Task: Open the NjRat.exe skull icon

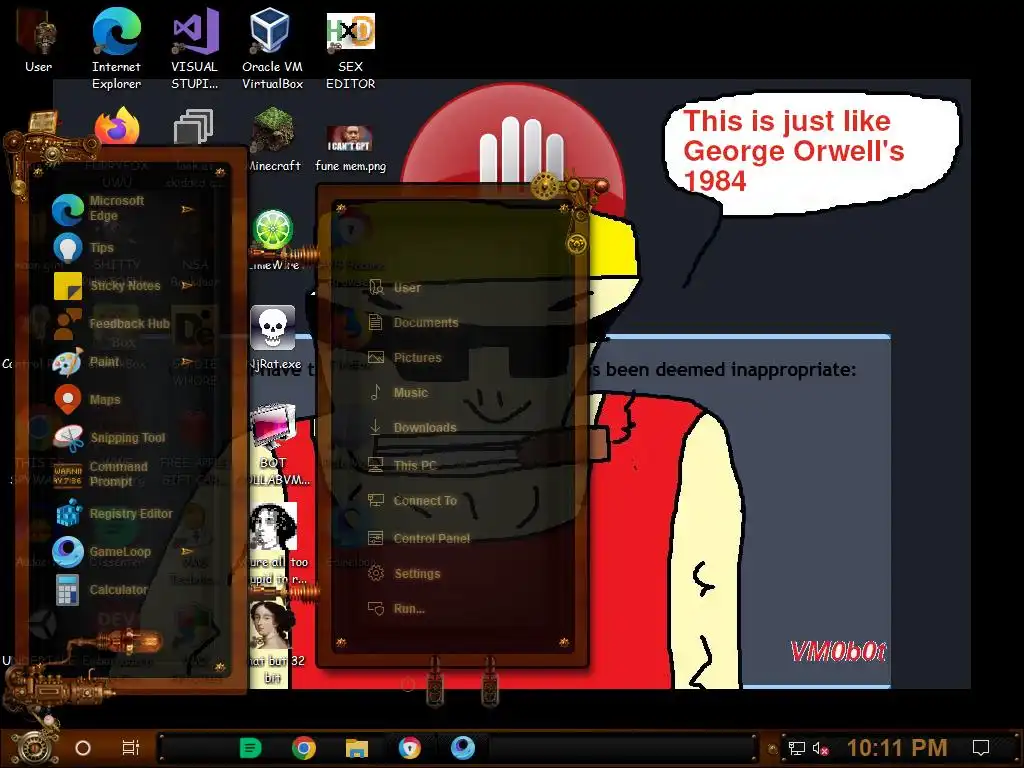Action: (273, 338)
